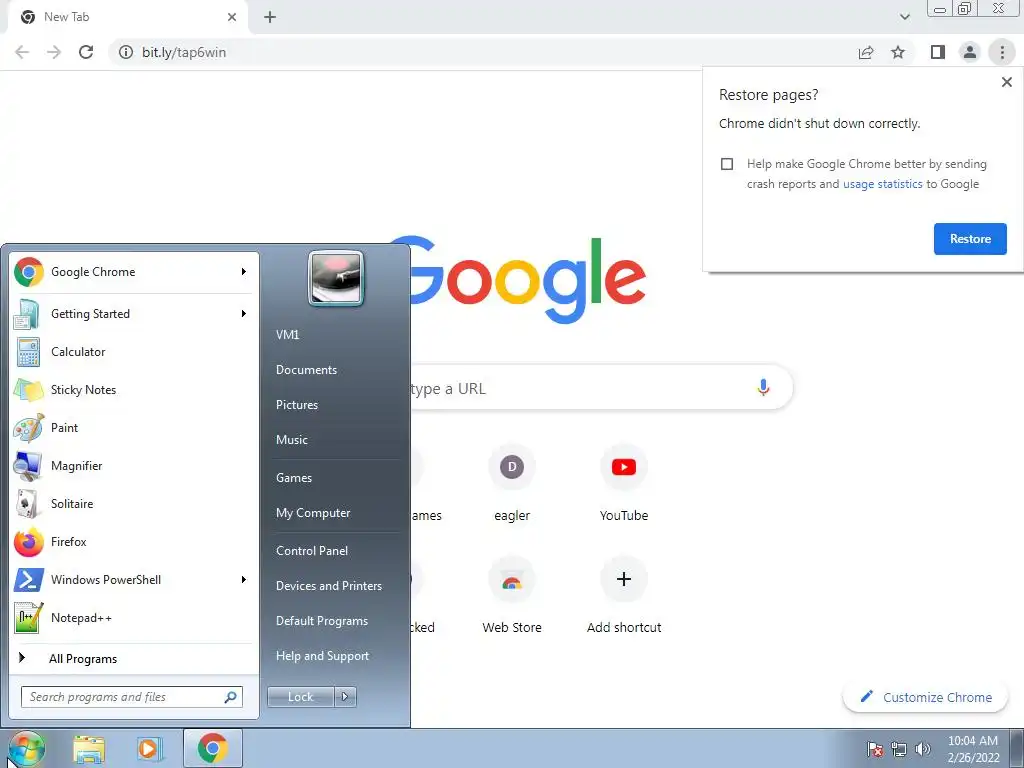The image size is (1024, 768).
Task: Enable sending crash reports checkbox
Action: pos(727,164)
